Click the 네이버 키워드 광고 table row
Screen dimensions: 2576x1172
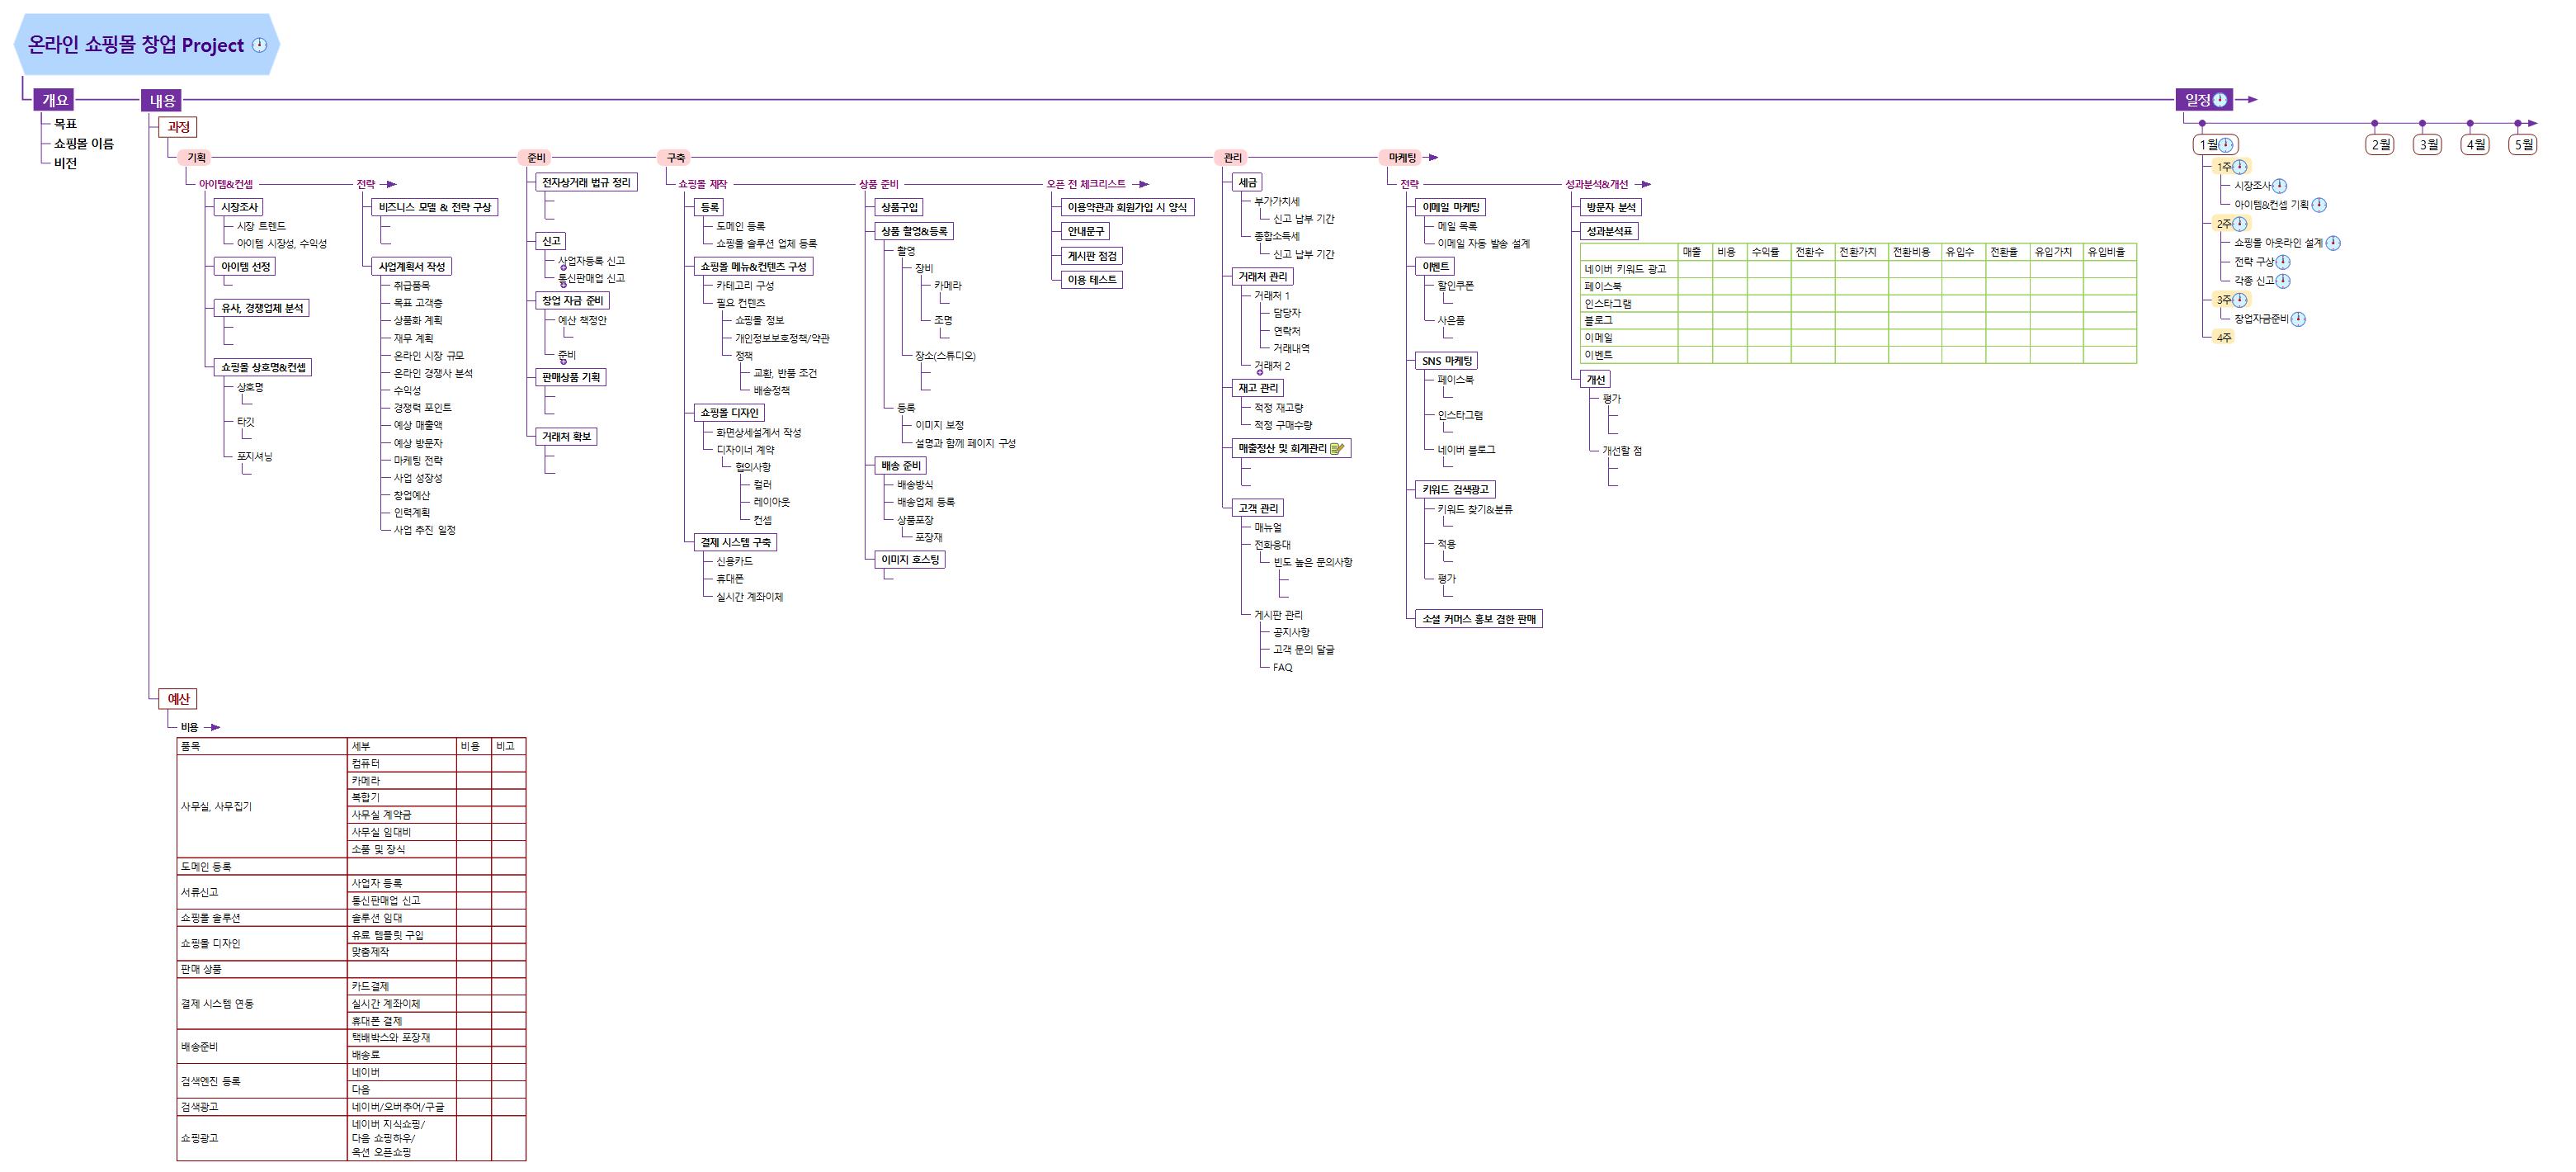1625,269
